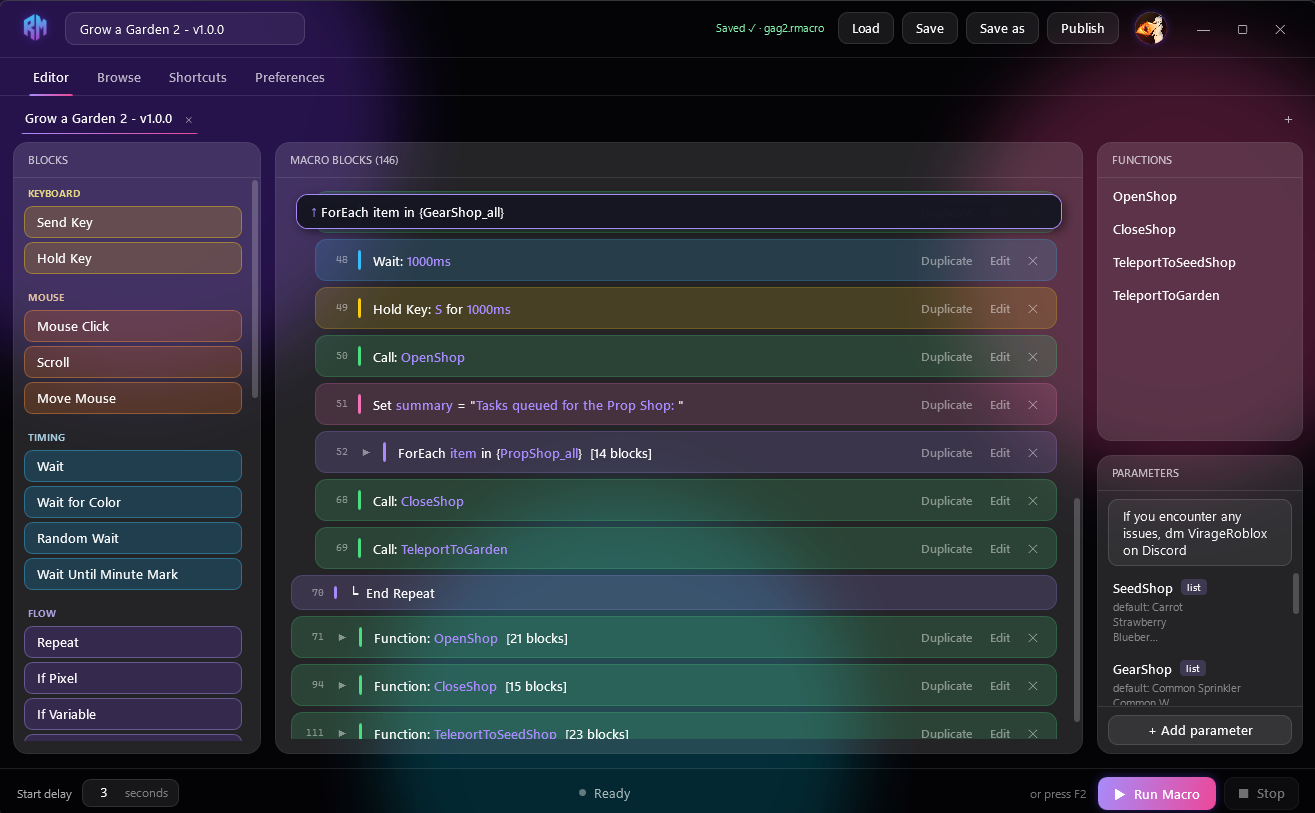1315x813 pixels.
Task: Add an If Variable block
Action: coord(133,714)
